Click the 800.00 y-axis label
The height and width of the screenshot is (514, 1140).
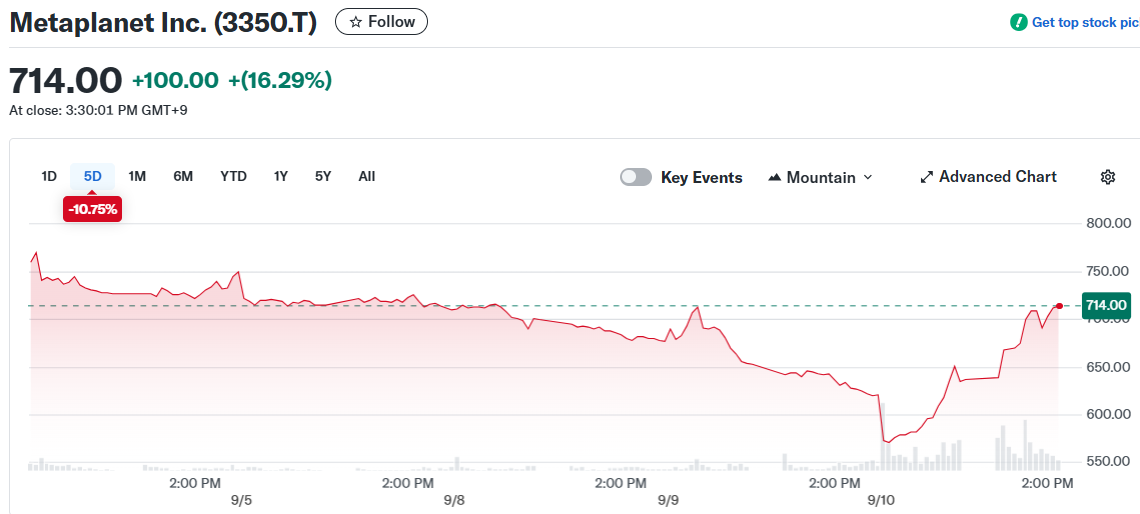(1106, 223)
